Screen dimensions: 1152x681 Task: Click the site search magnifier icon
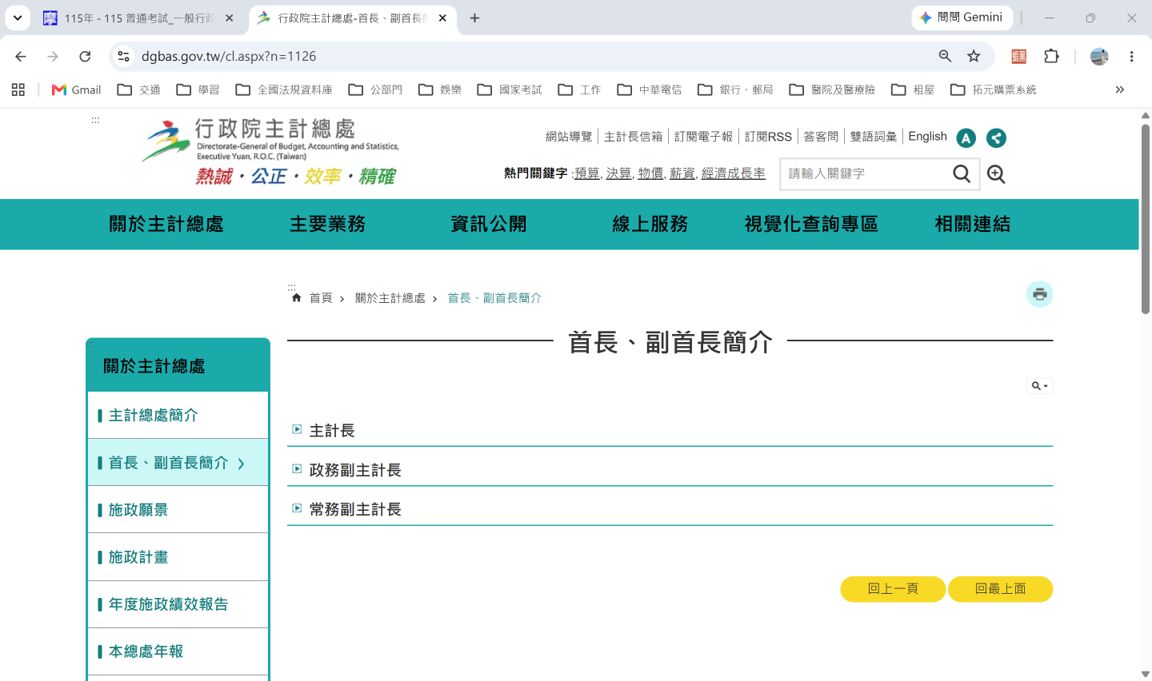click(x=961, y=173)
